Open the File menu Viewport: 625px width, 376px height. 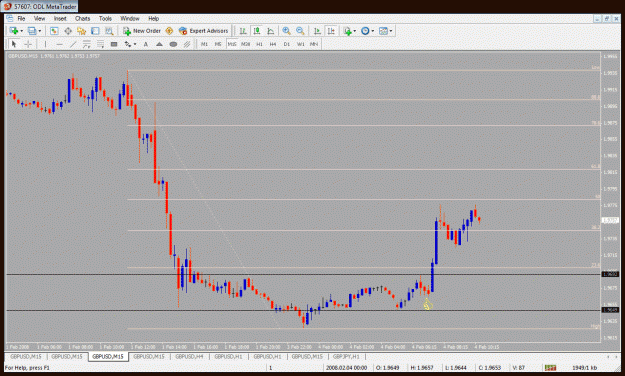(x=21, y=18)
